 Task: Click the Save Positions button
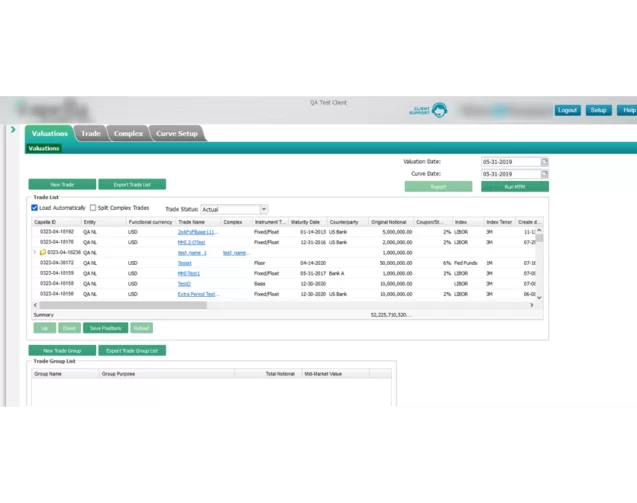[106, 328]
